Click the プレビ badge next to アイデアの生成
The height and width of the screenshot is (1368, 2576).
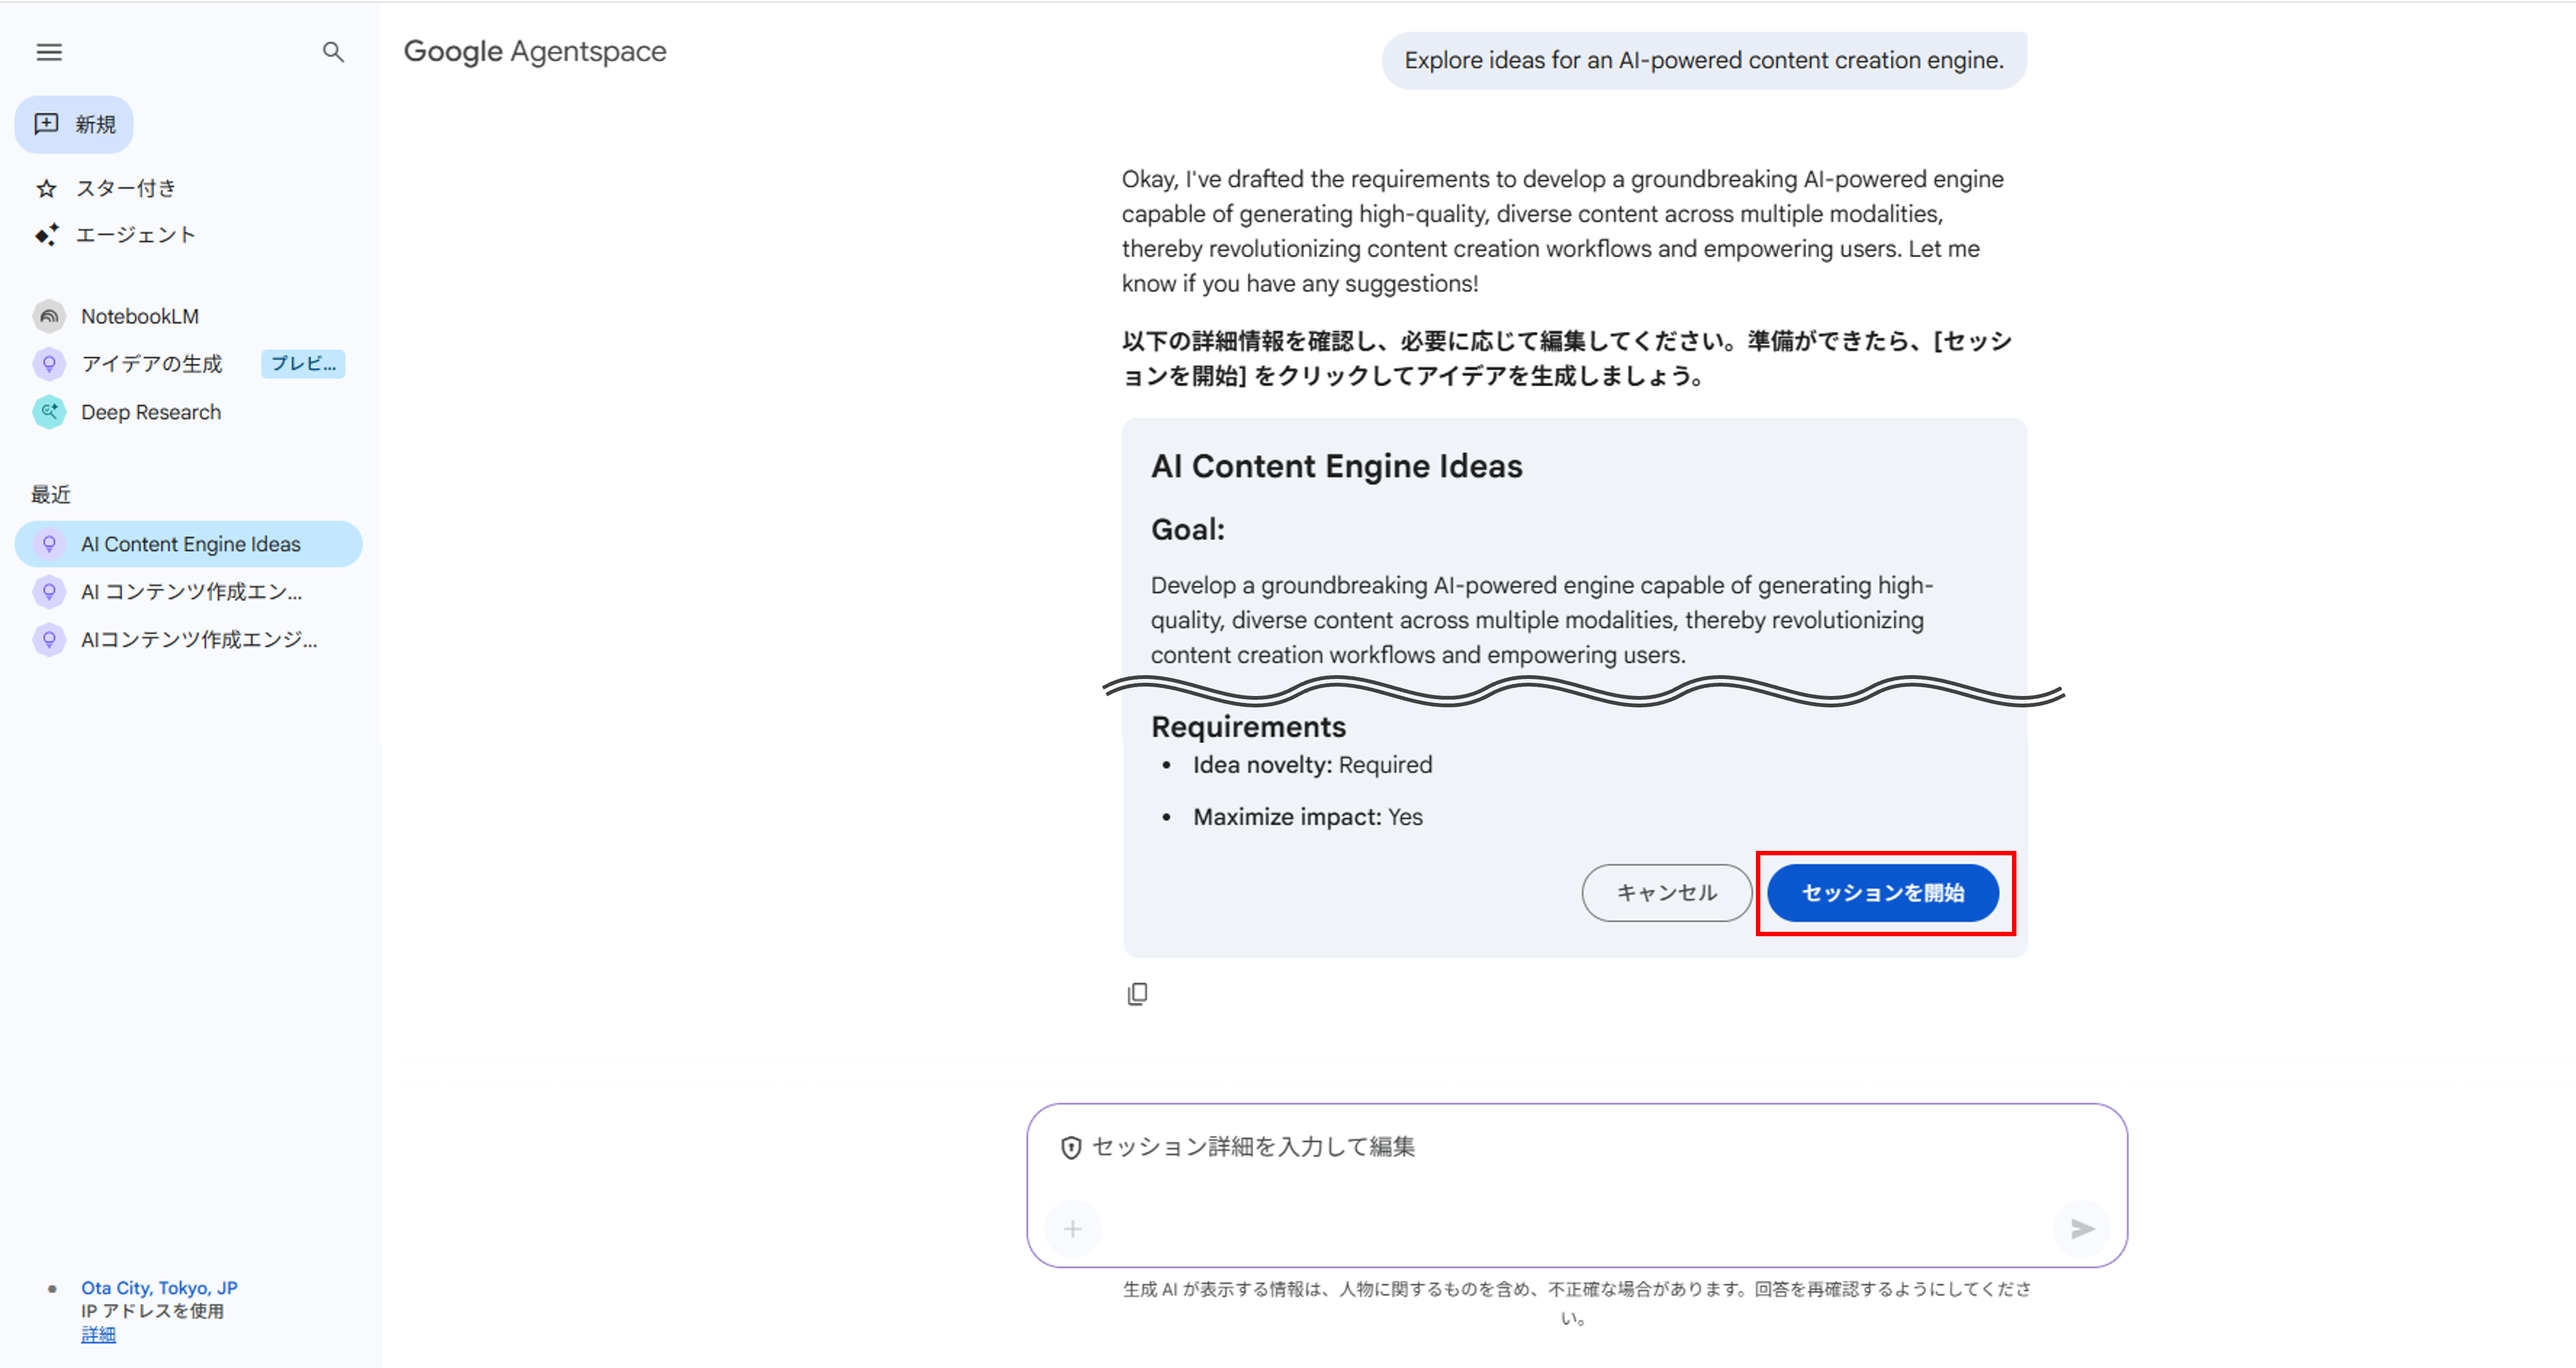302,363
